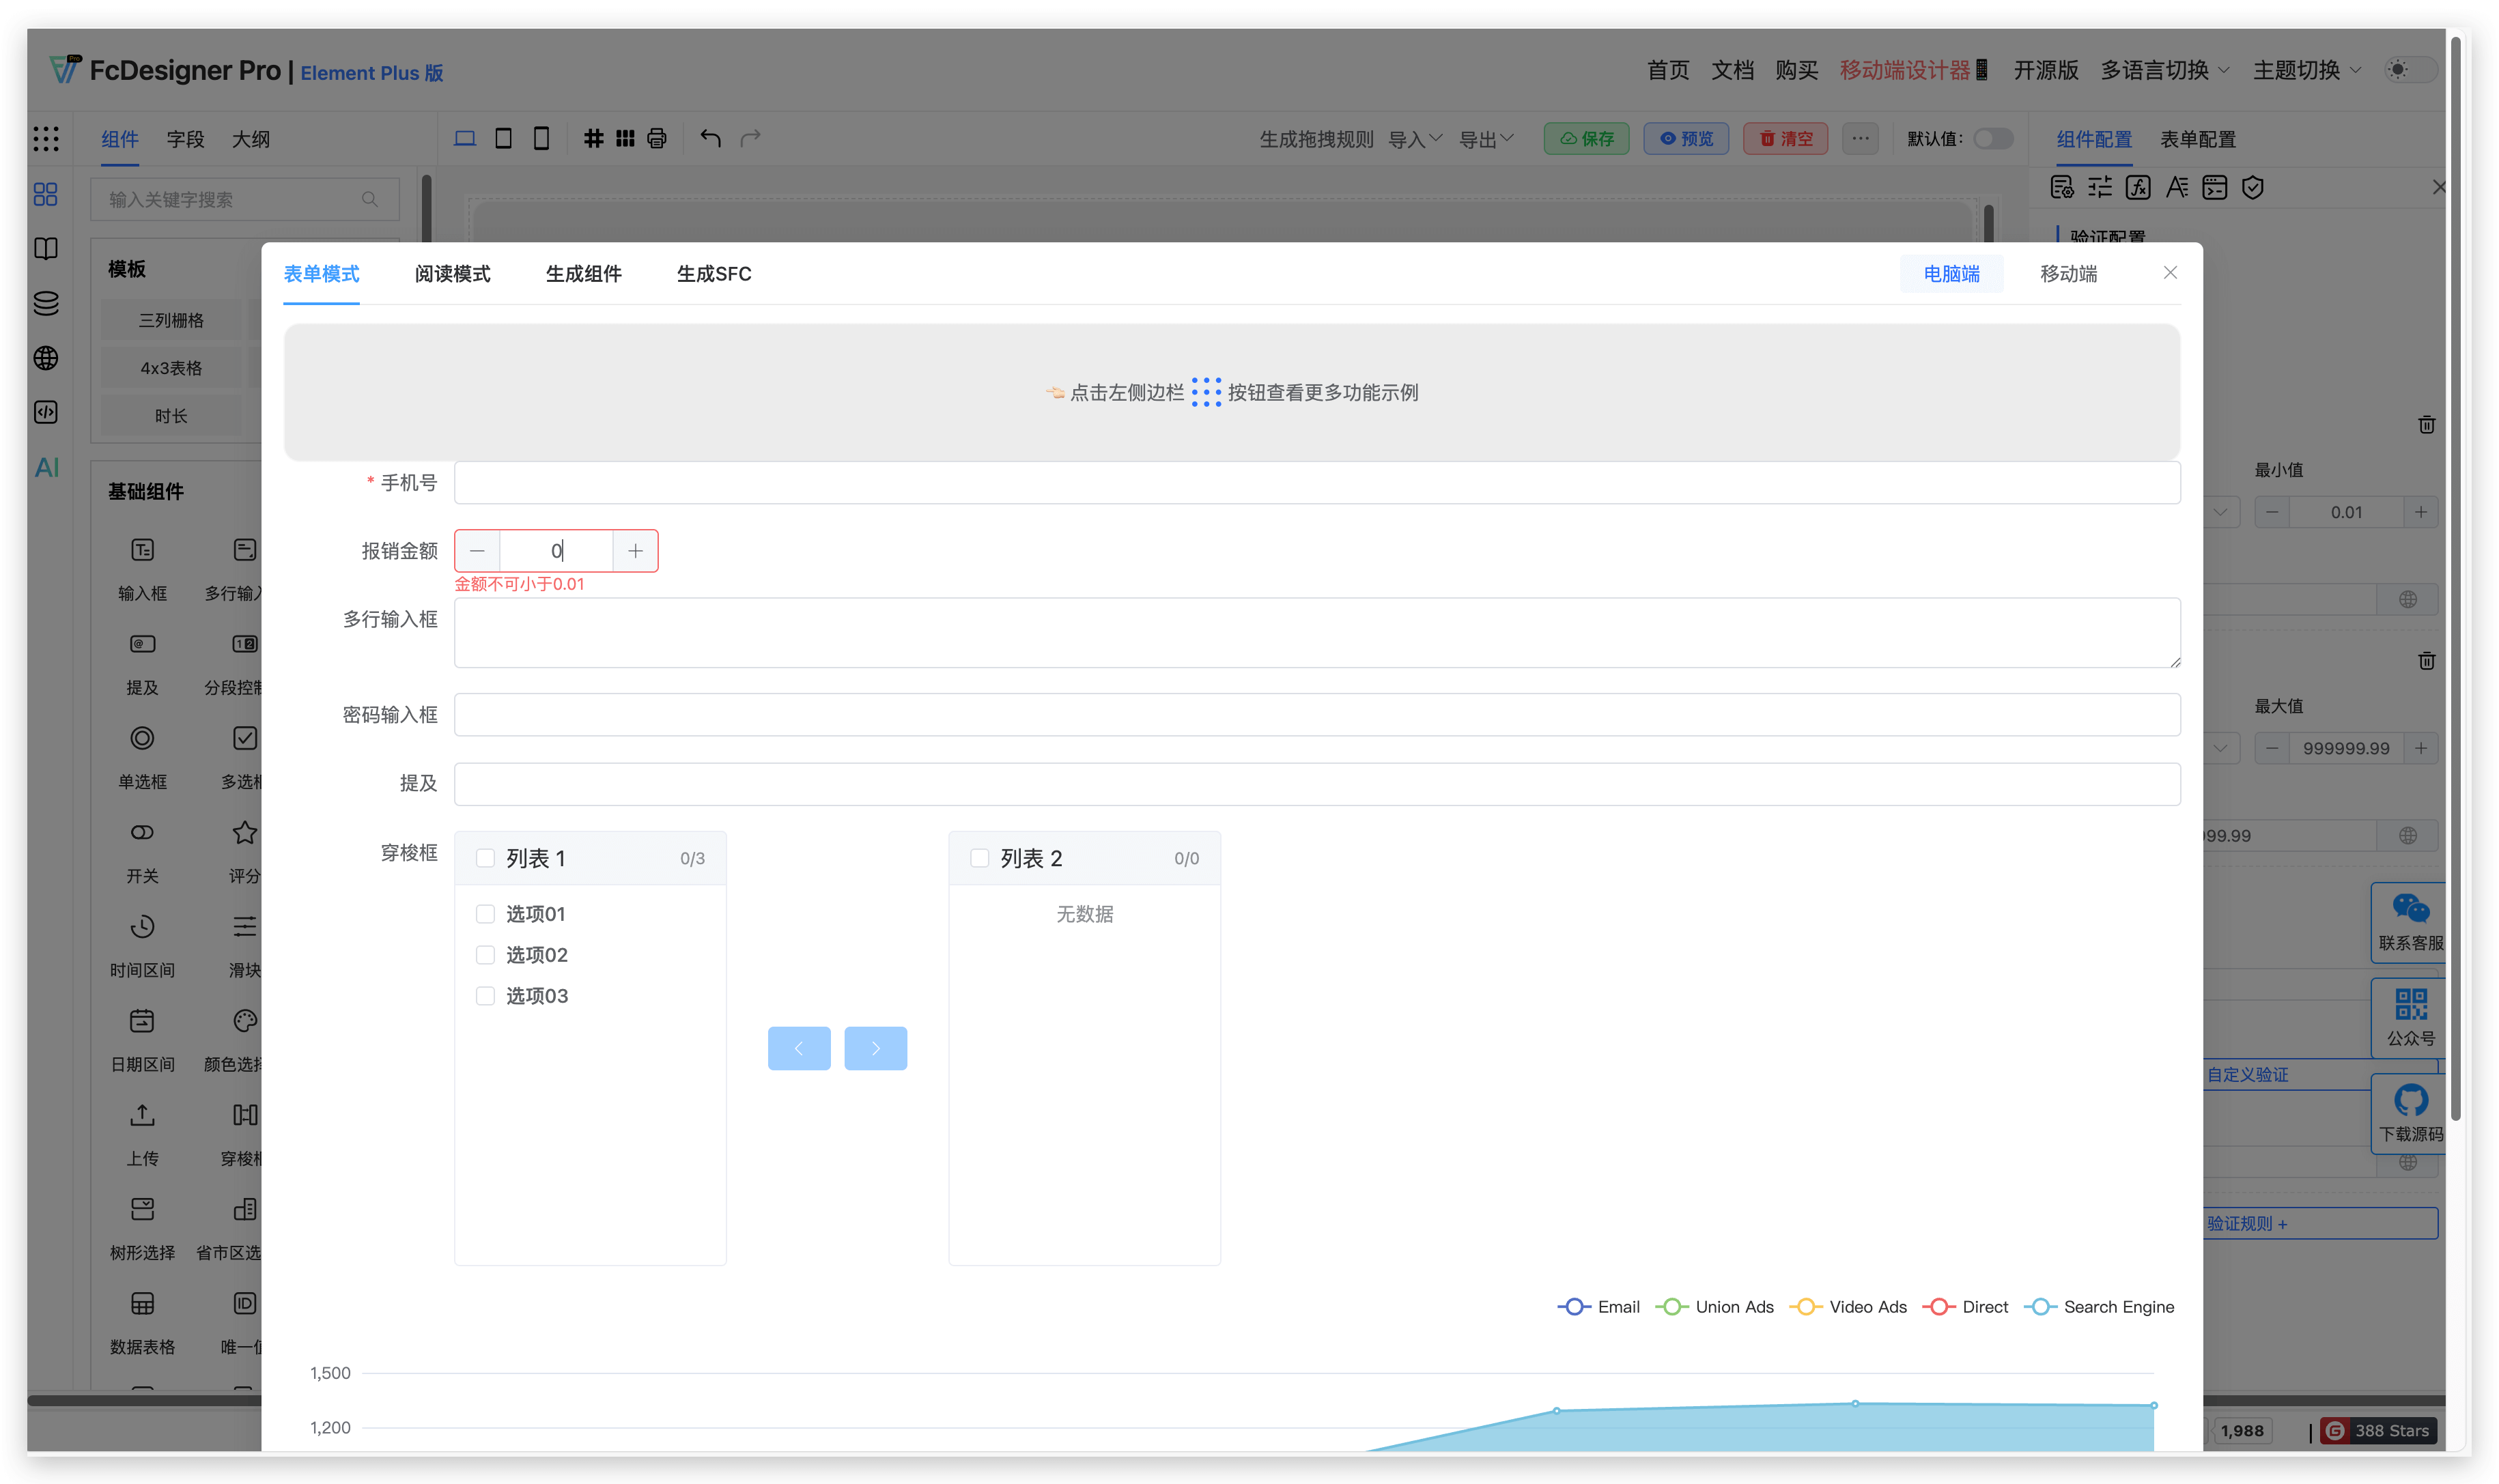Image resolution: width=2499 pixels, height=1484 pixels.
Task: Click the 保存 button
Action: coord(1586,138)
